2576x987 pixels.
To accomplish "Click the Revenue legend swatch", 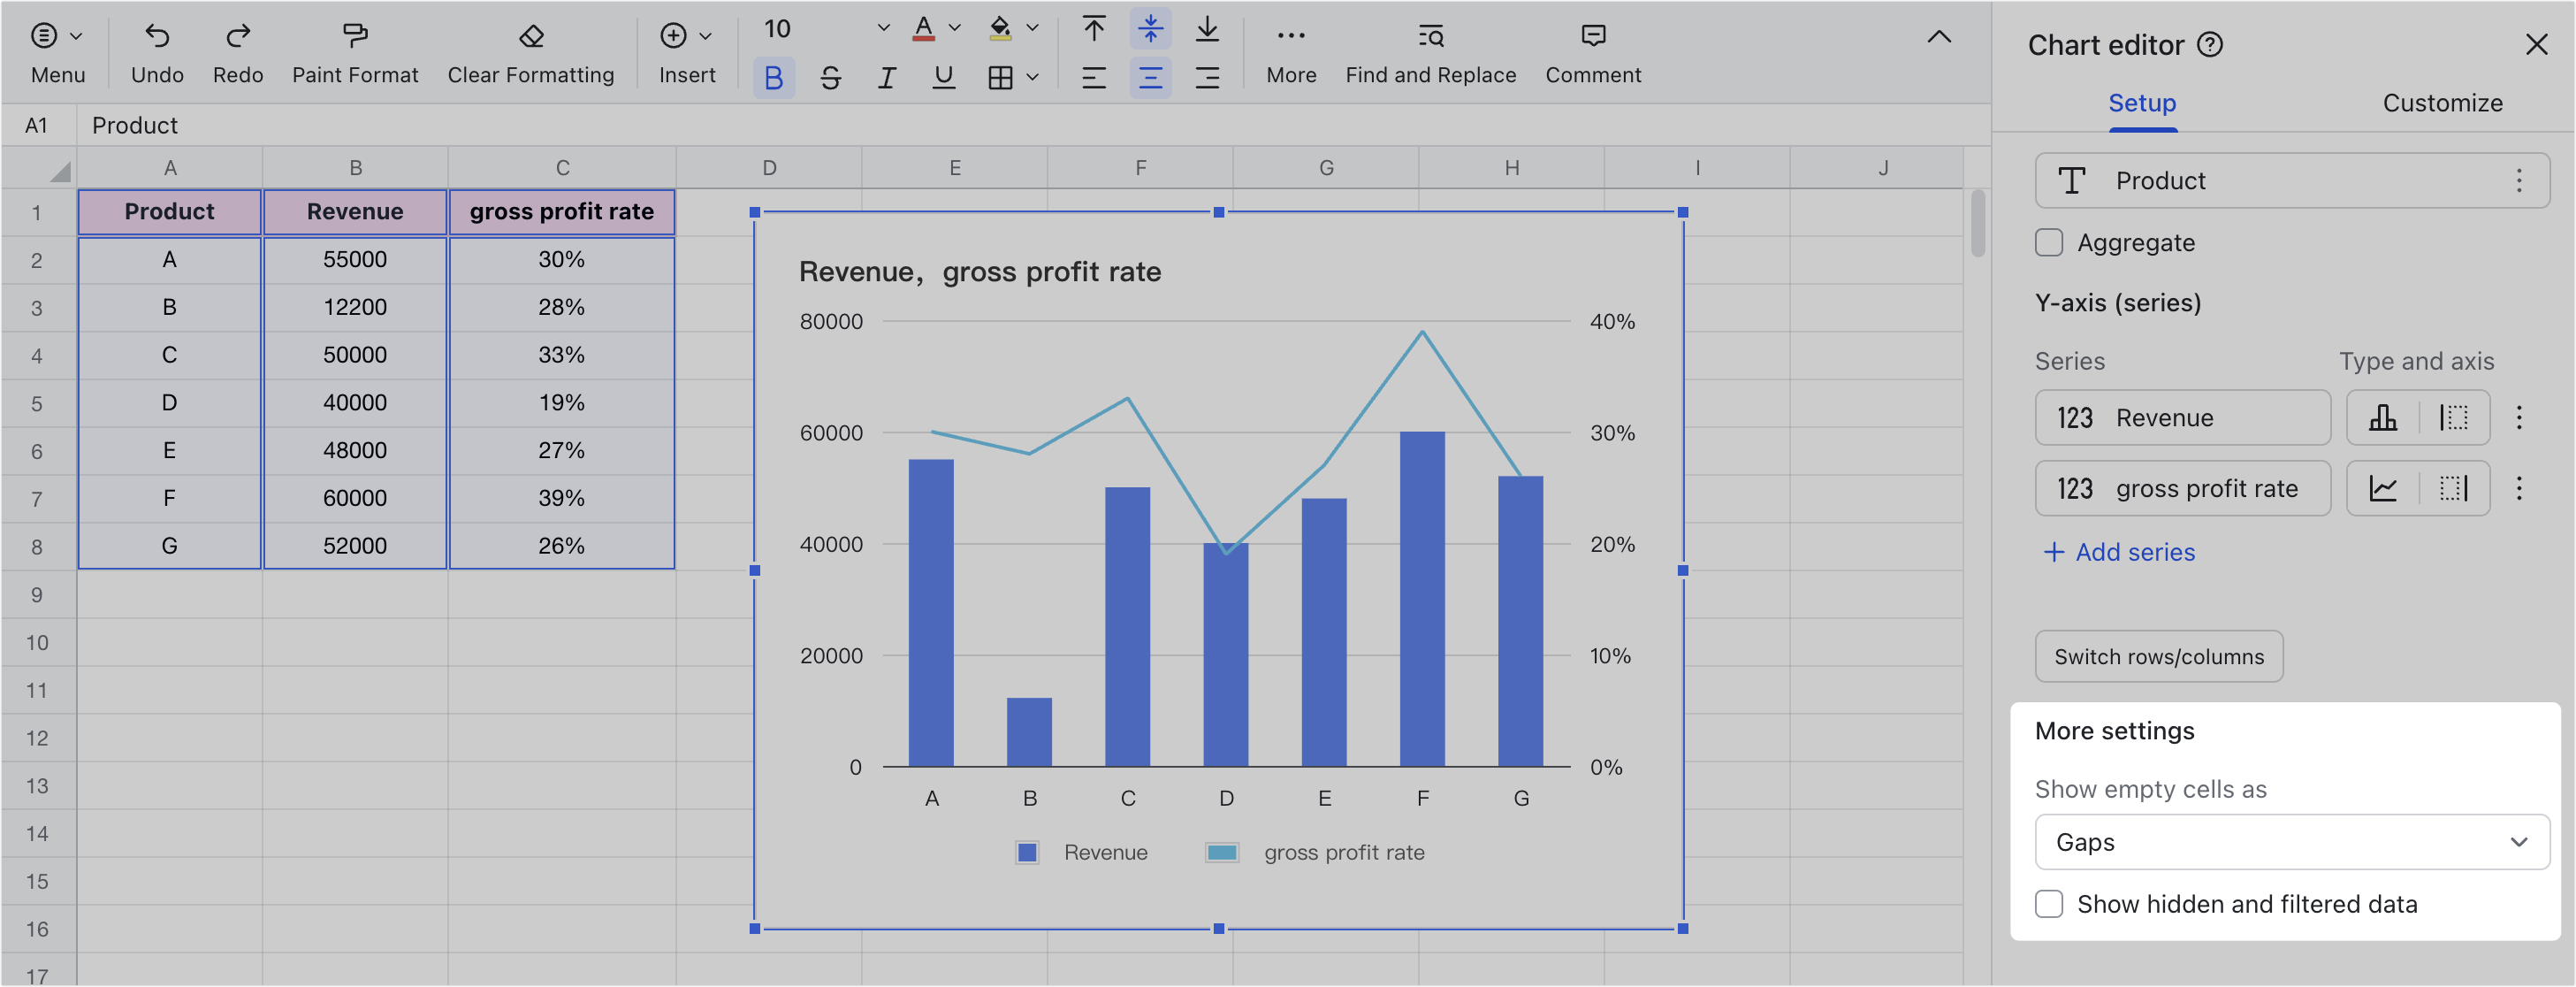I will 1027,853.
